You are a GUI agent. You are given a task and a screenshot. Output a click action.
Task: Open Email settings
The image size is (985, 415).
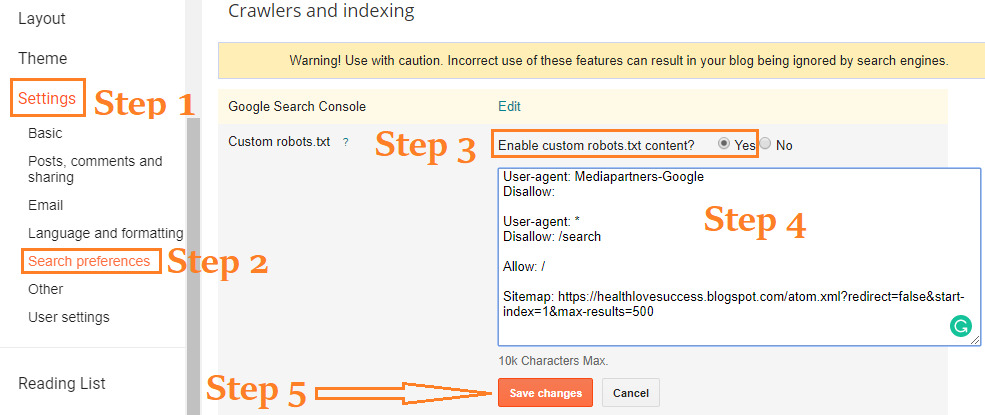point(45,205)
